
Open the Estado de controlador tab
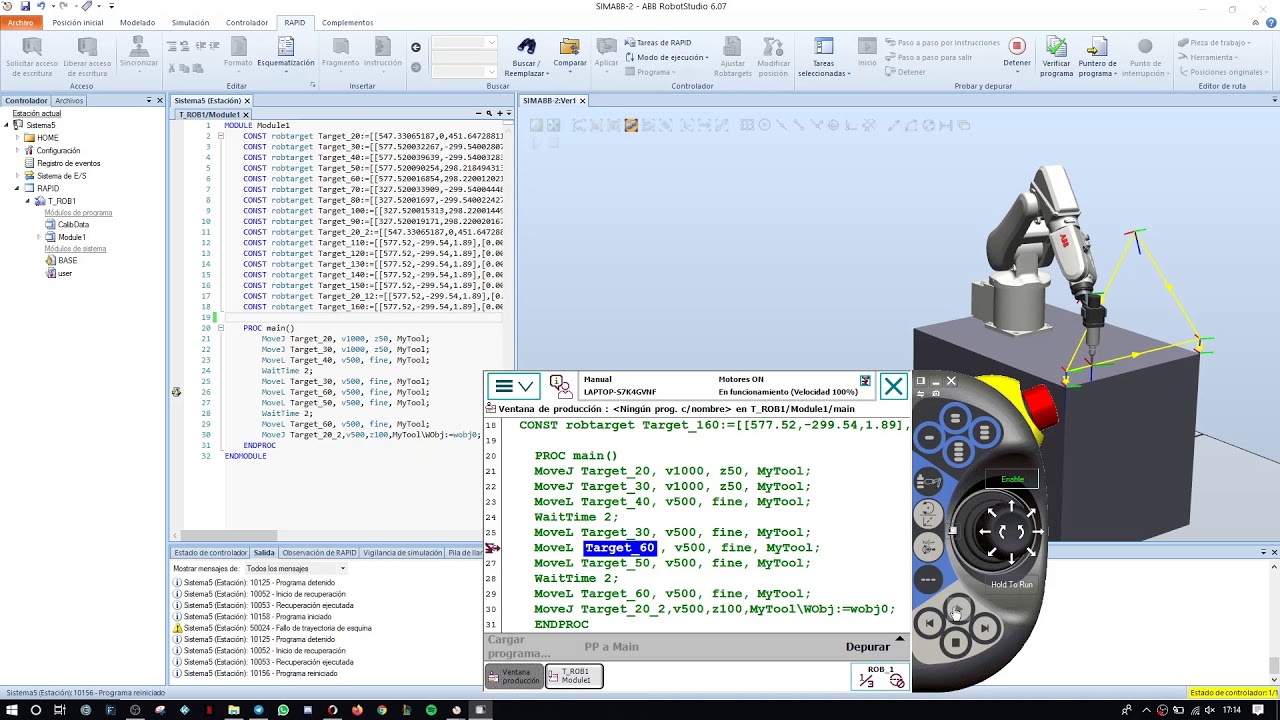pos(210,552)
